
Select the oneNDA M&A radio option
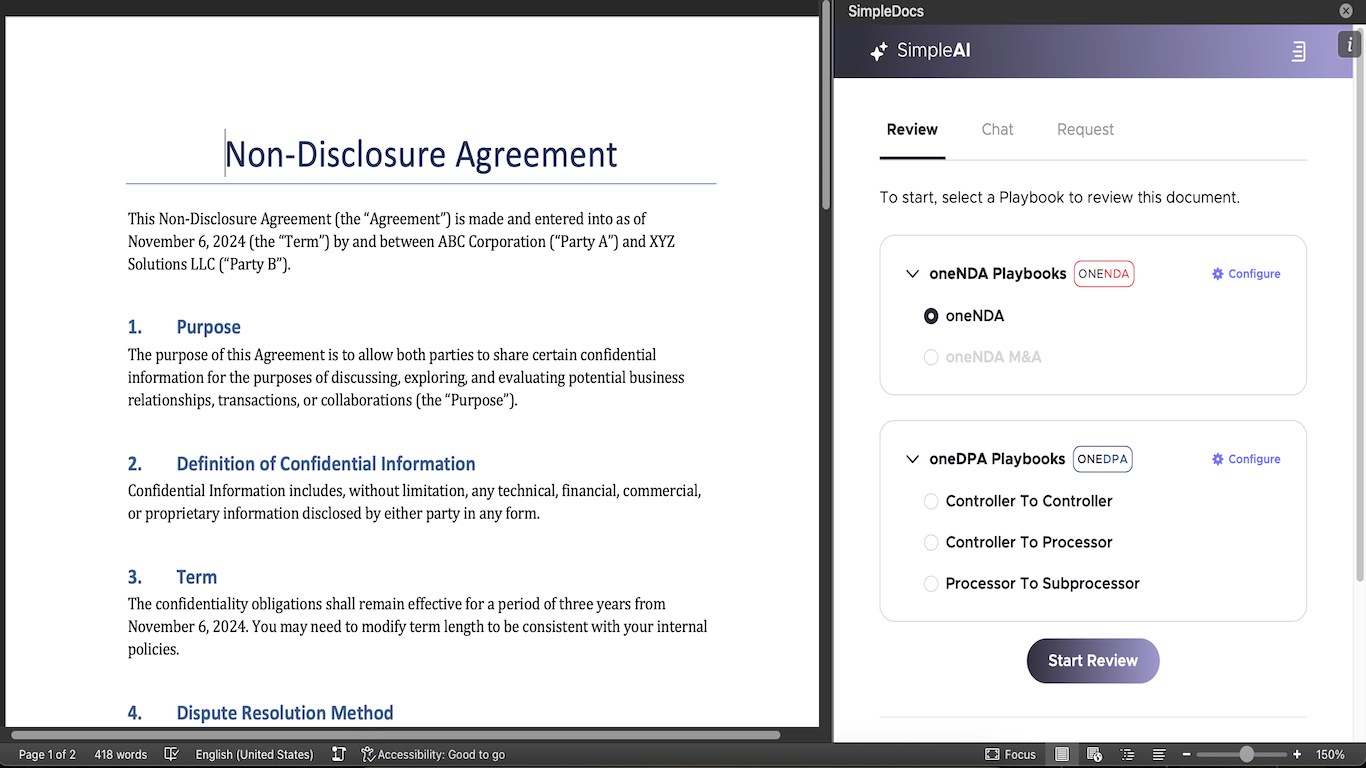[x=931, y=357]
